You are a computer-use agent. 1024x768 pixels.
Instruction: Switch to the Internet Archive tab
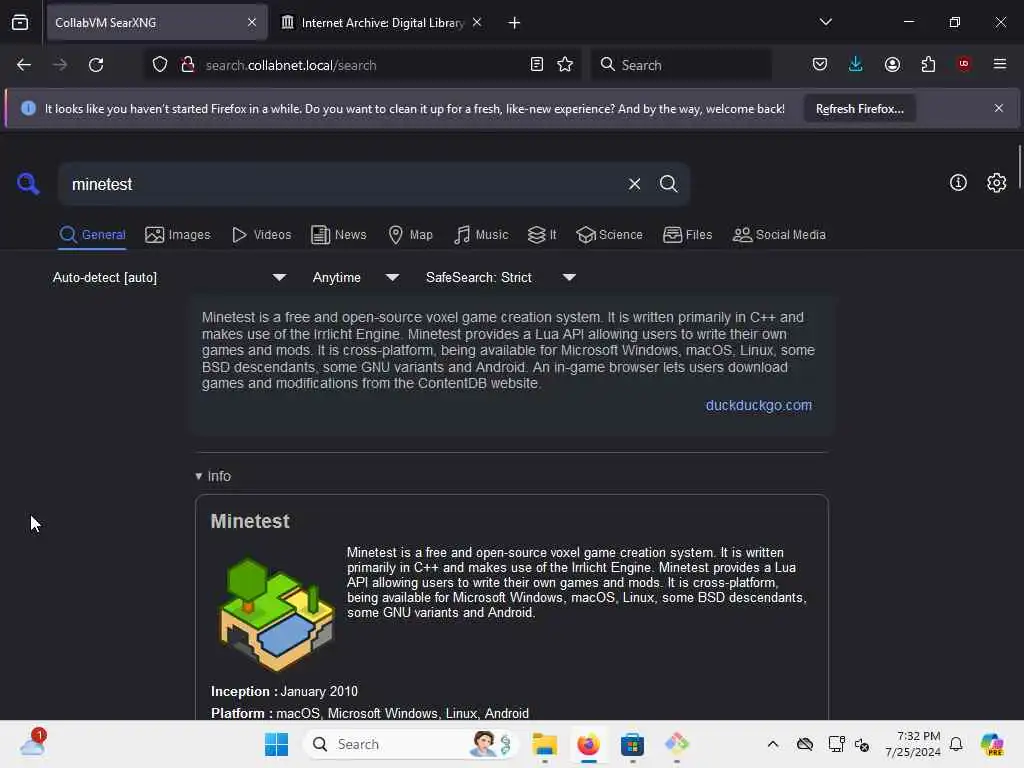pos(382,23)
